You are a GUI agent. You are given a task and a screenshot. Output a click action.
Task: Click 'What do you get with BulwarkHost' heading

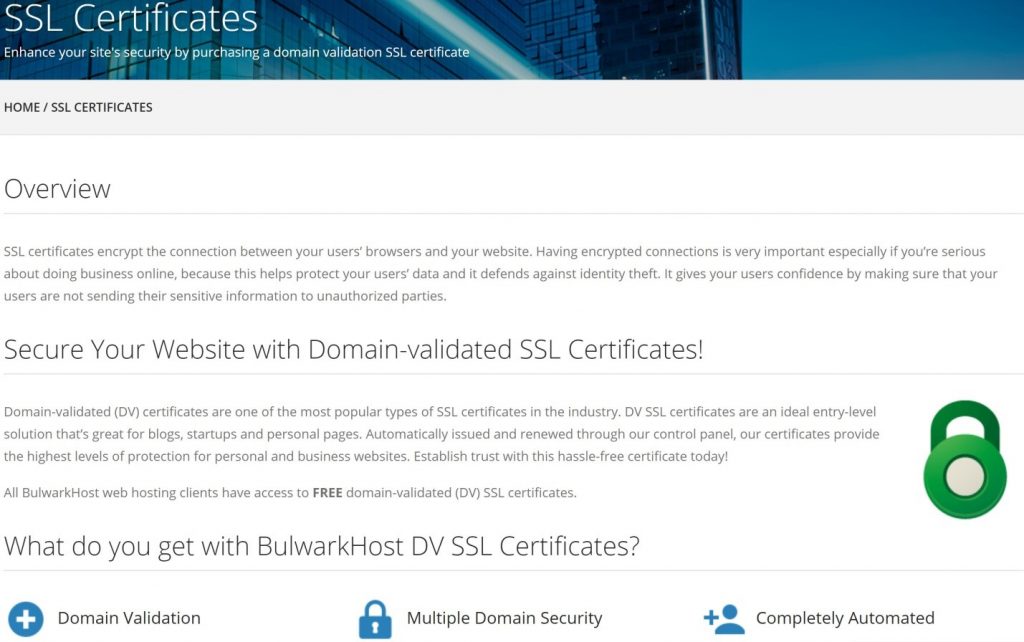tap(322, 546)
